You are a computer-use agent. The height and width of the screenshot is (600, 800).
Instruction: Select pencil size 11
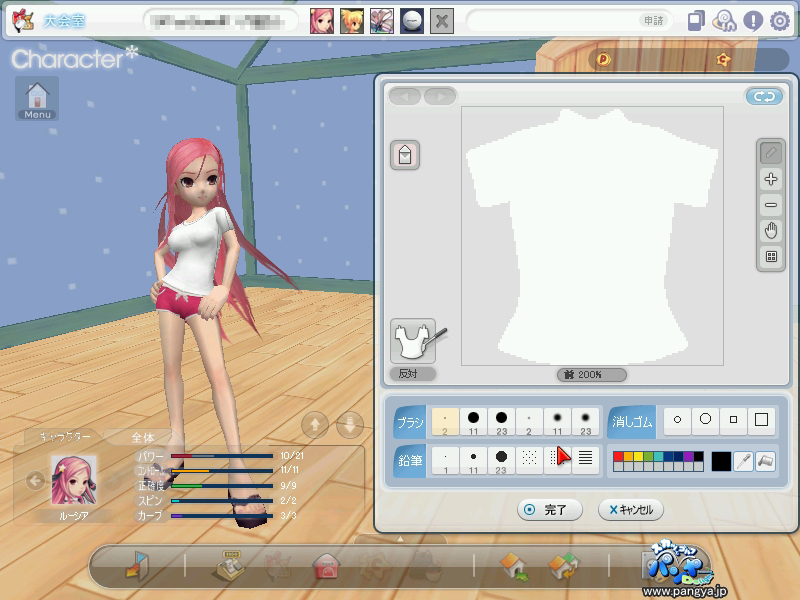[473, 461]
